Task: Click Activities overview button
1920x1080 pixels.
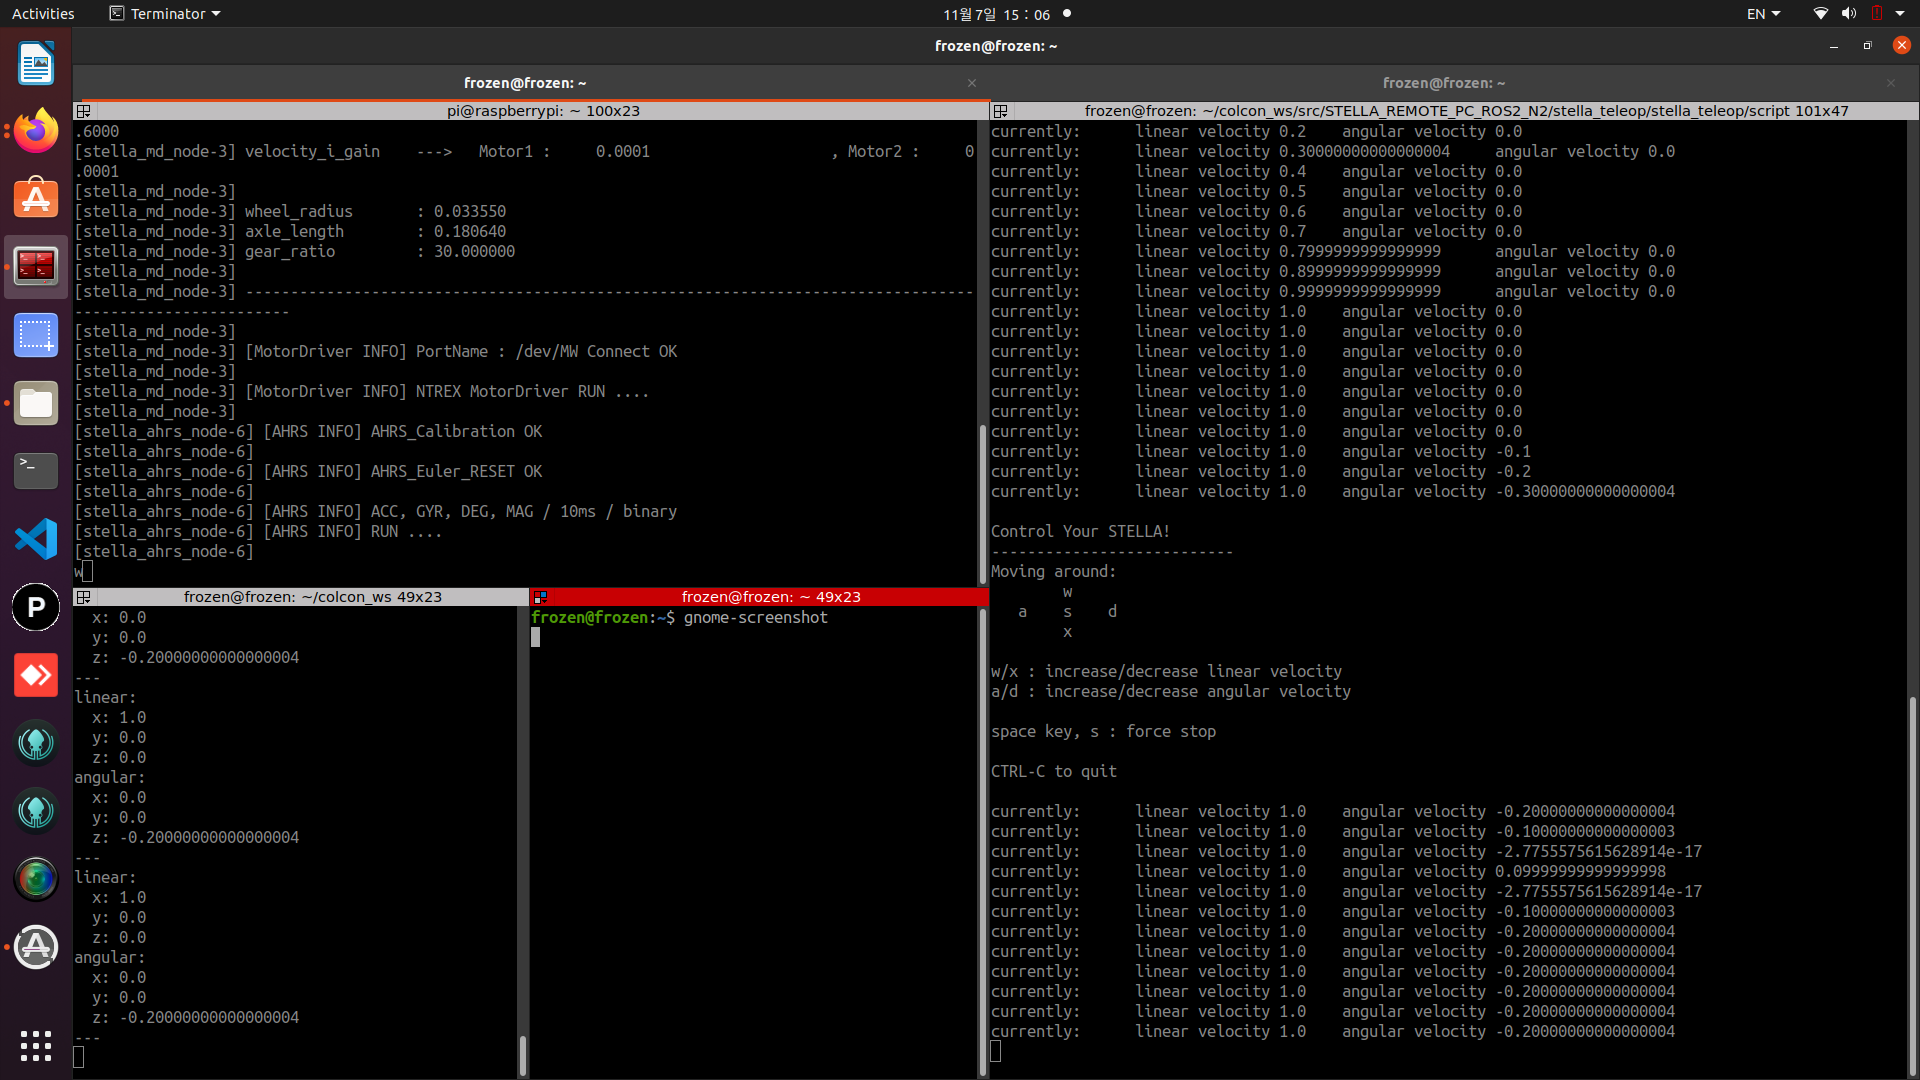Action: 43,14
